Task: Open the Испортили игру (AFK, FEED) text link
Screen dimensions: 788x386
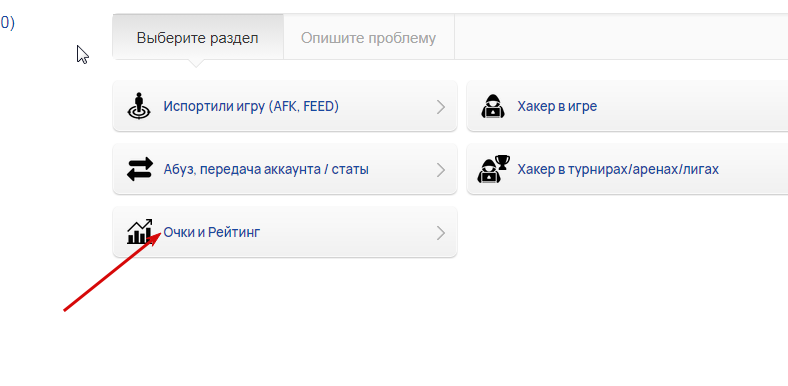Action: pyautogui.click(x=251, y=107)
